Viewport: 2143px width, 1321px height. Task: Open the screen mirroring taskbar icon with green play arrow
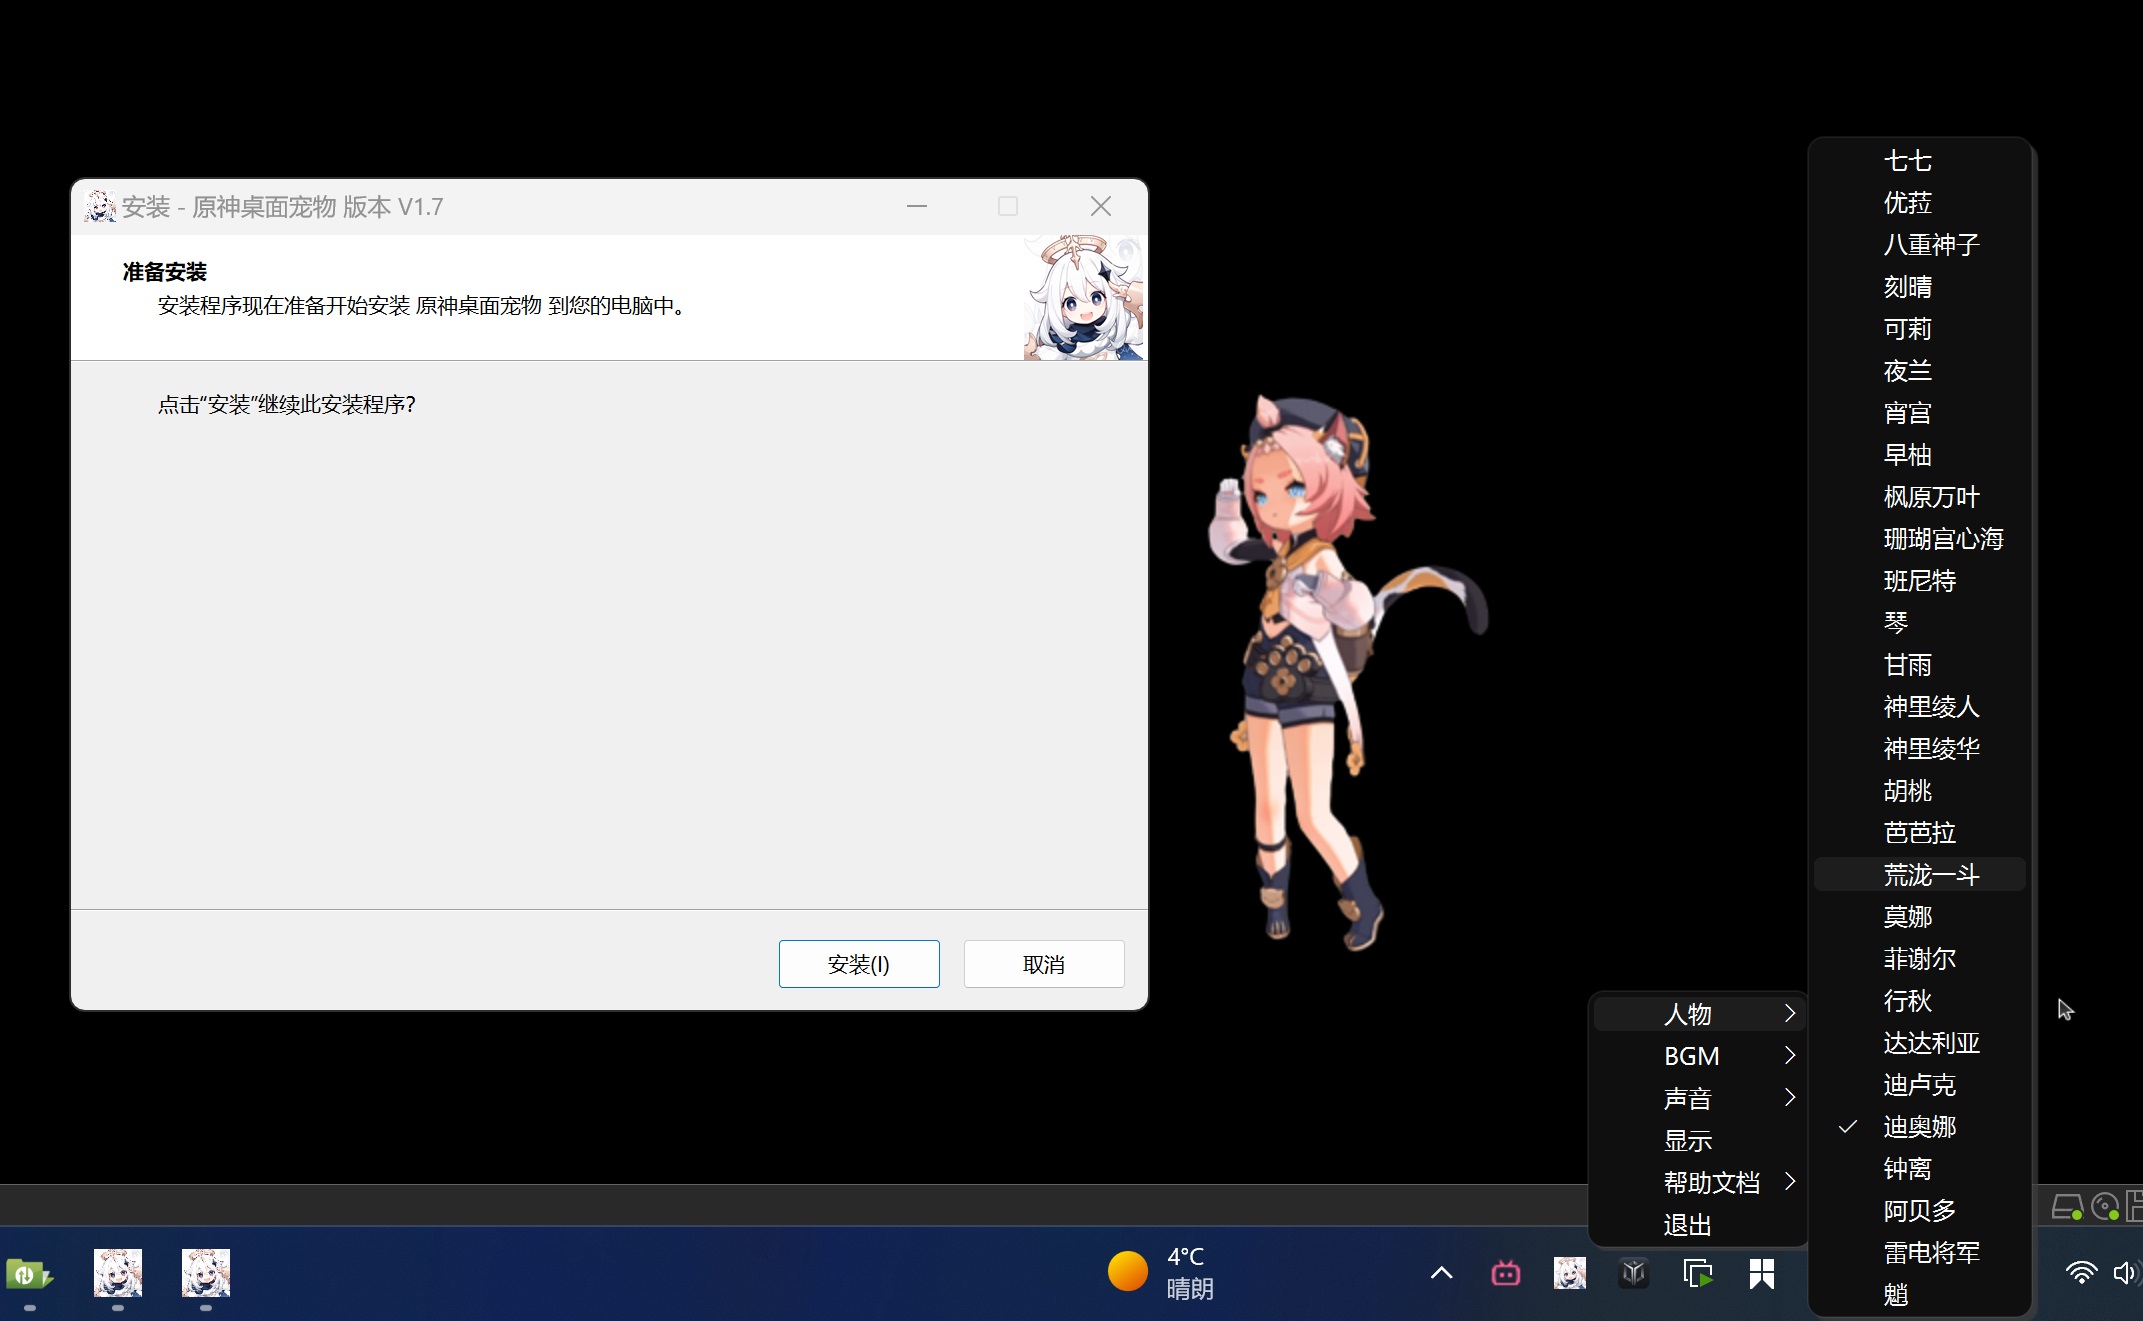1697,1273
